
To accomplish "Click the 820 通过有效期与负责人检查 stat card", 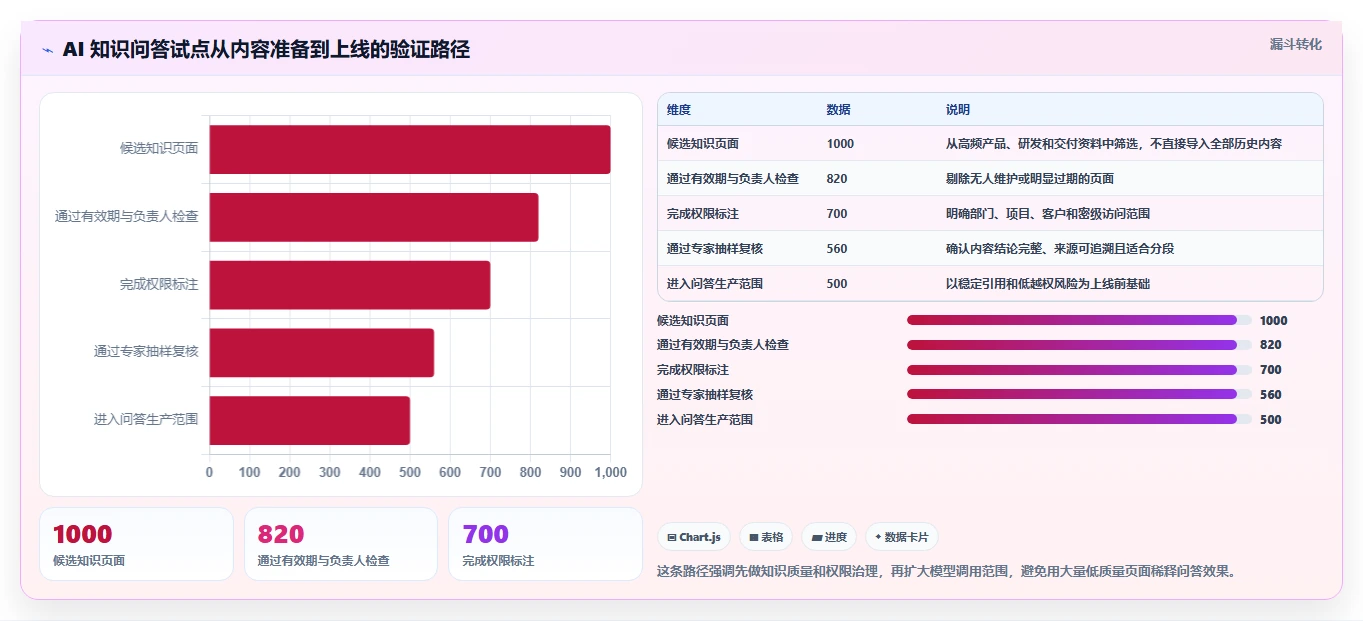I will pos(341,544).
